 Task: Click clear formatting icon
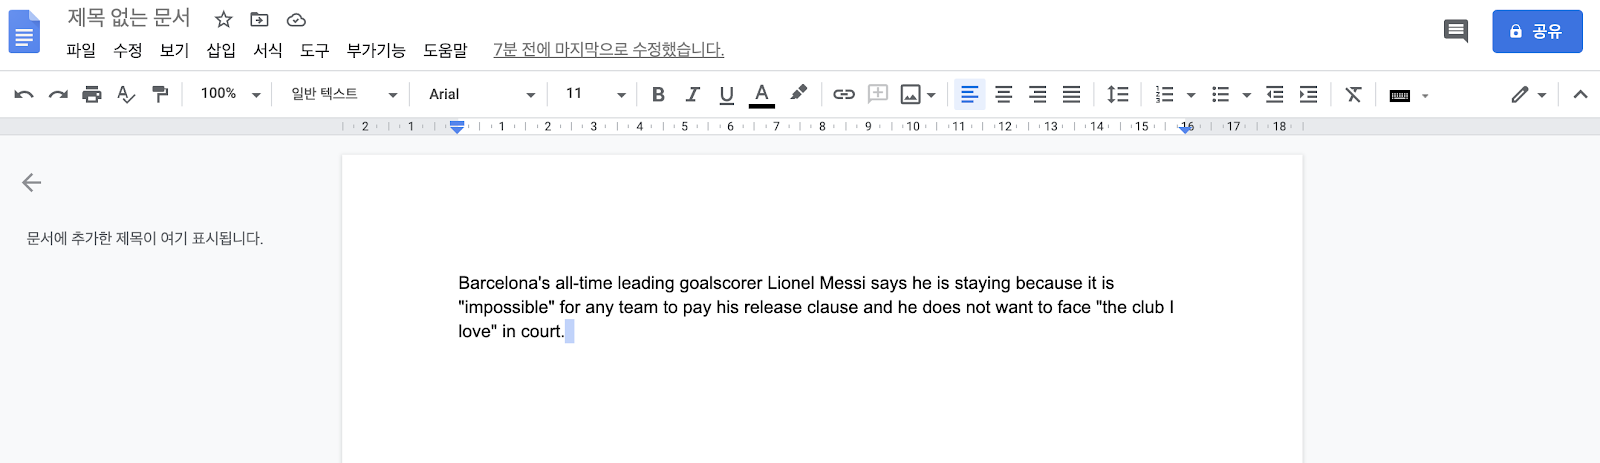(x=1353, y=94)
